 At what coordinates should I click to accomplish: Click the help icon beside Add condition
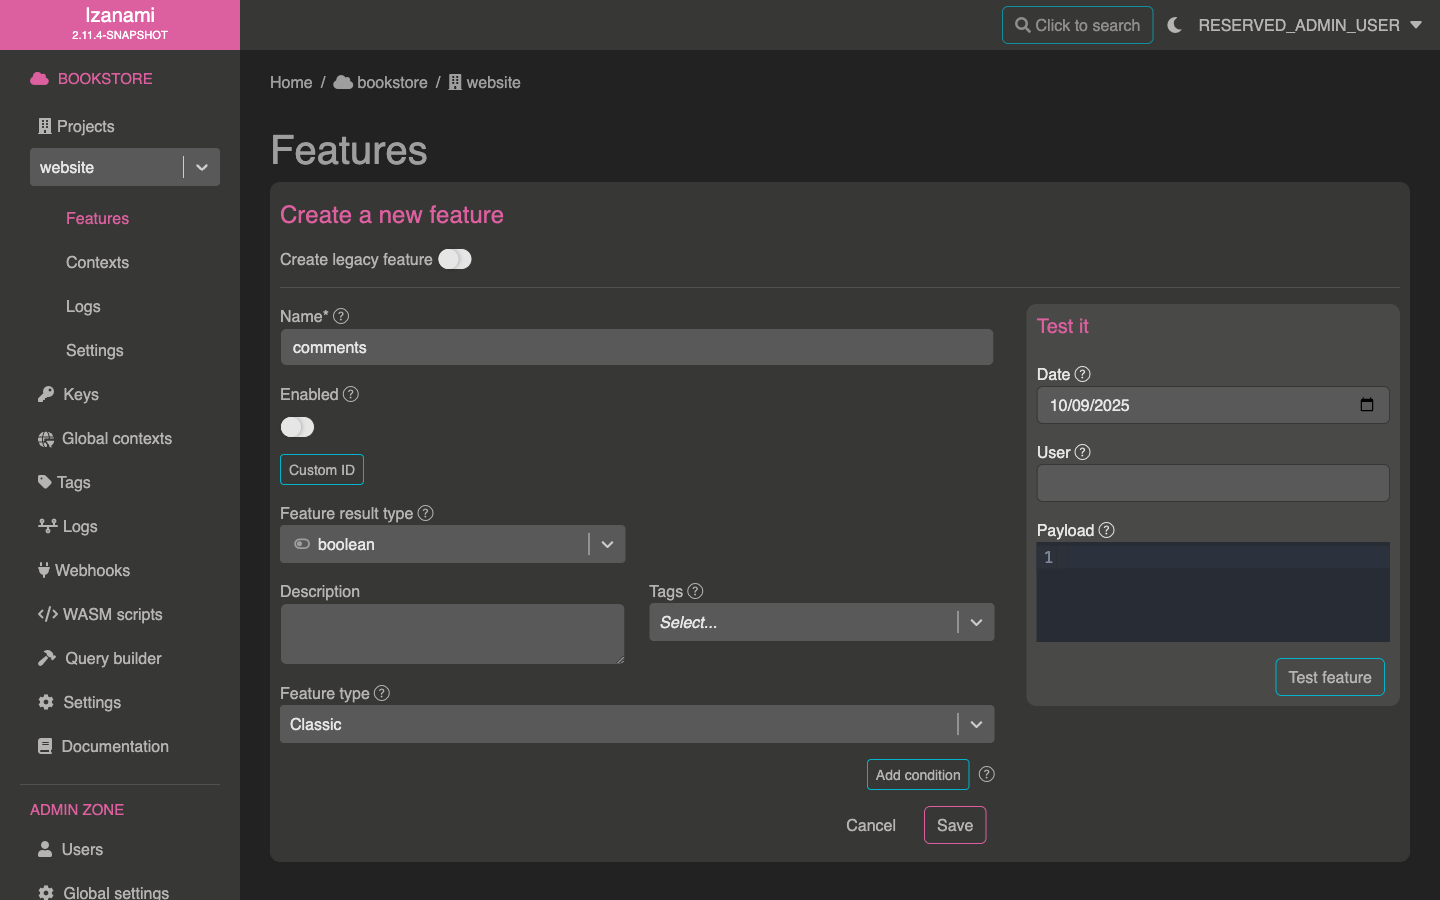coord(986,774)
